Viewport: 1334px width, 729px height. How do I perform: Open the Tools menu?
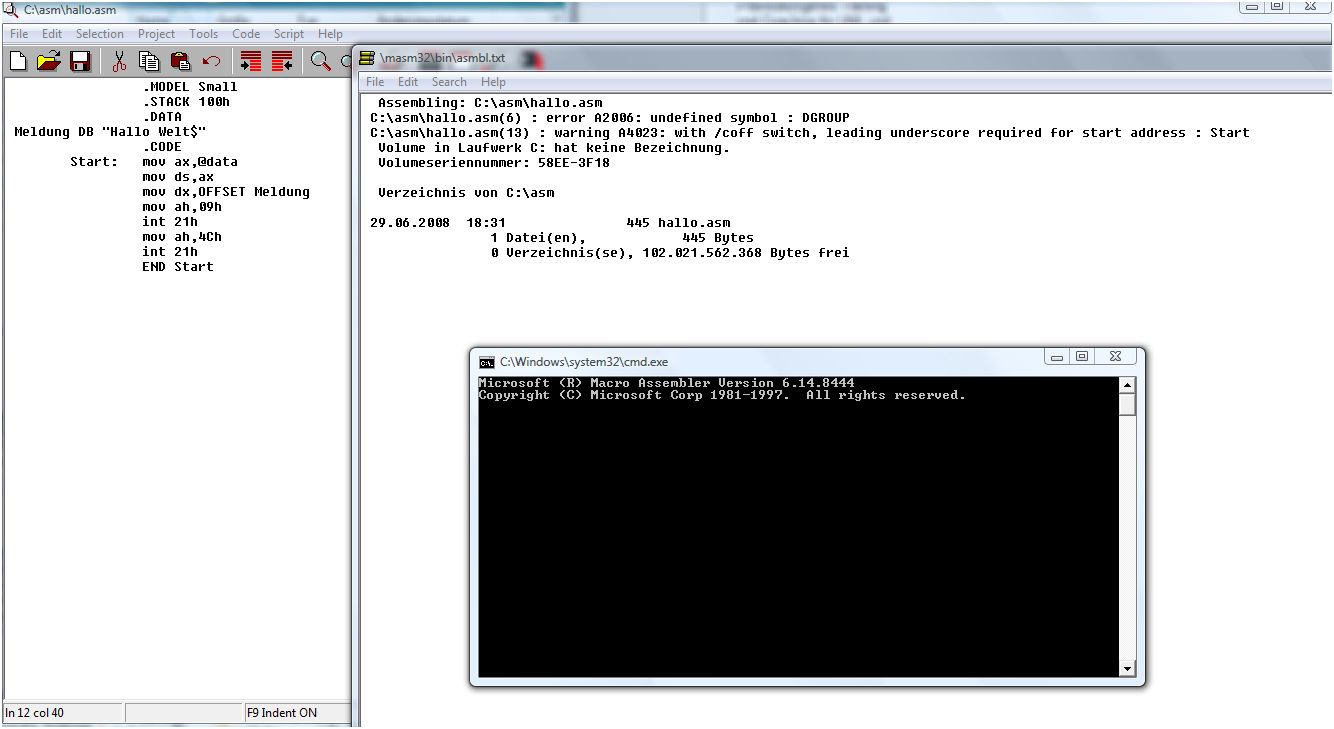pyautogui.click(x=203, y=34)
